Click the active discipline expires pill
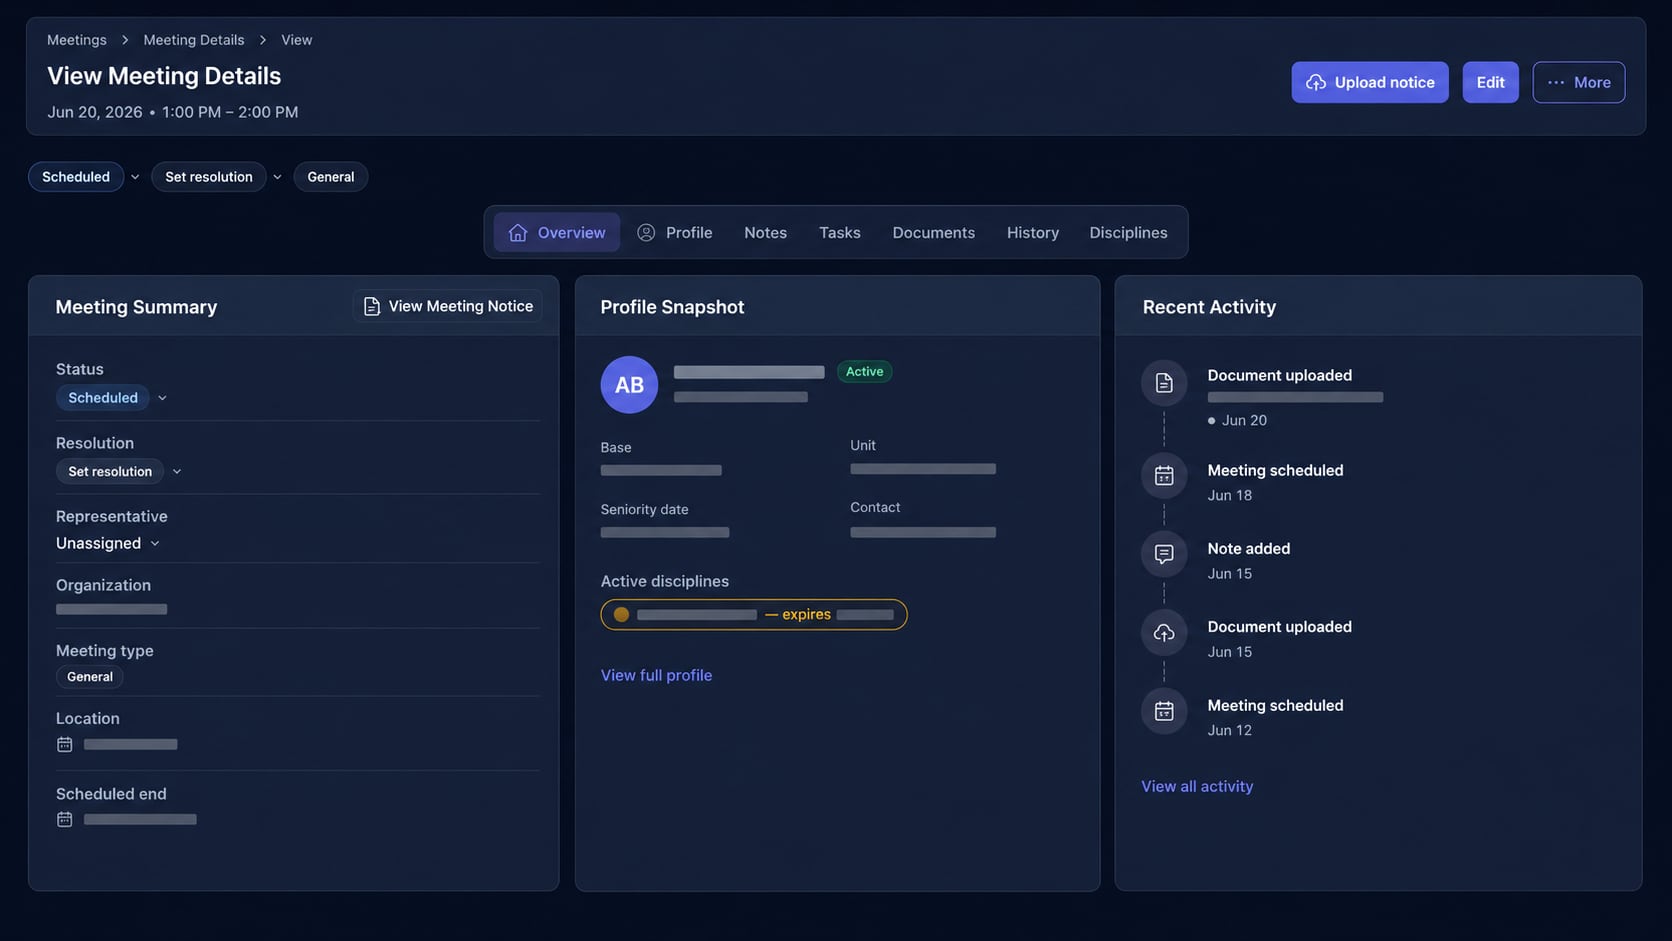Screen dimensions: 1672x941 (x=754, y=614)
